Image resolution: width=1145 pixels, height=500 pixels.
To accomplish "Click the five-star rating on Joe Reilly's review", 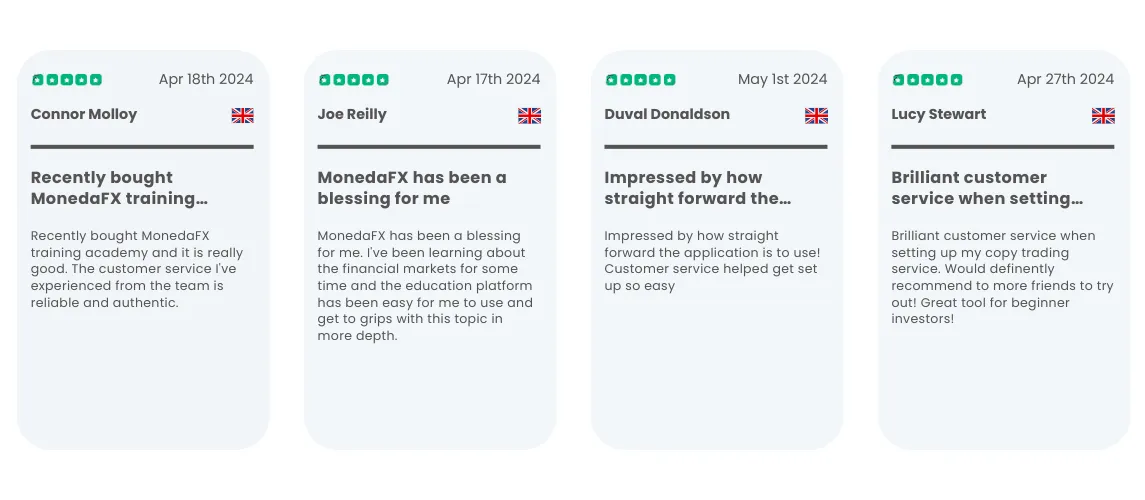I will [354, 80].
